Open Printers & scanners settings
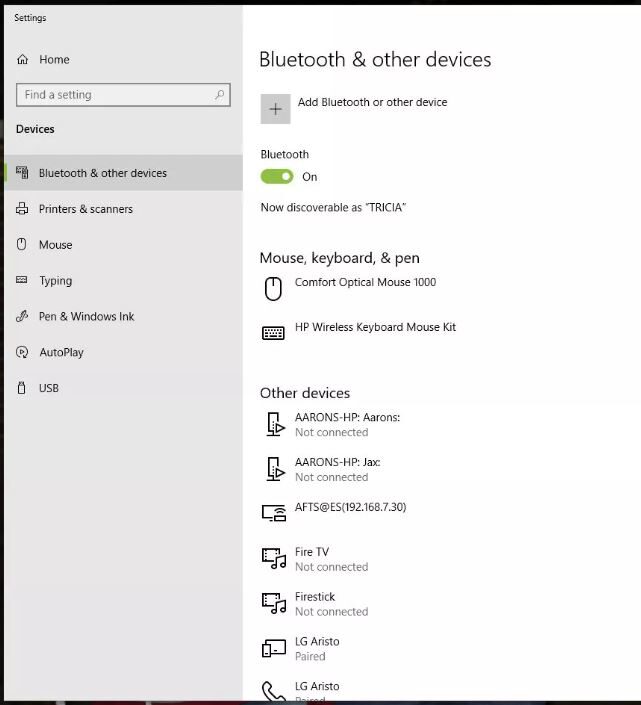 click(85, 209)
